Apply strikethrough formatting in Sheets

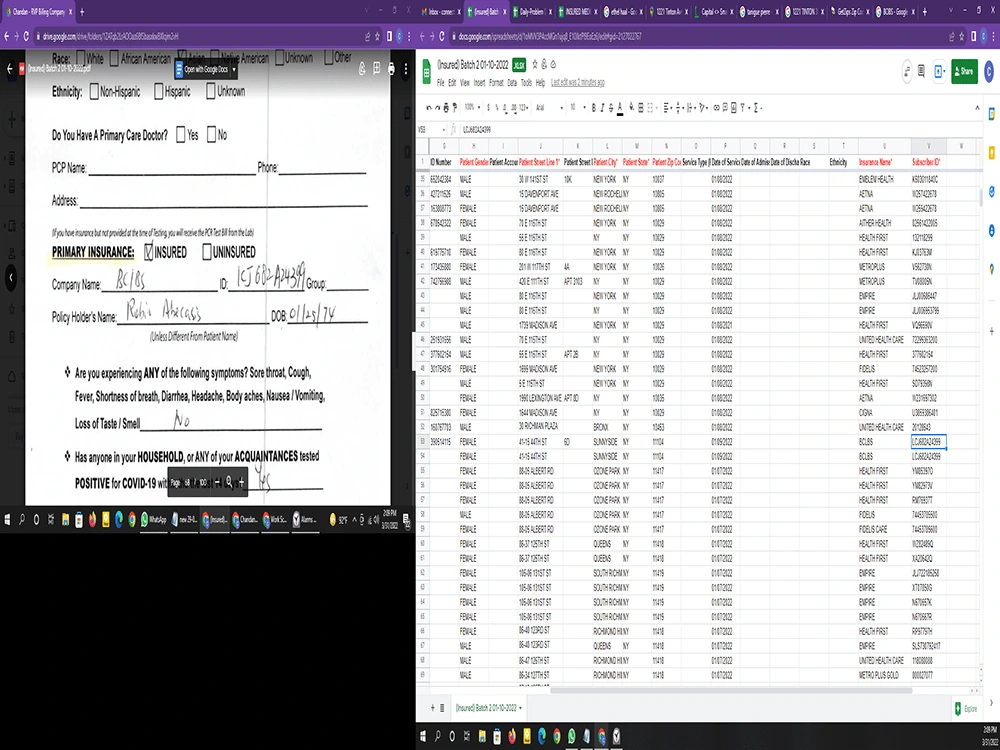(x=611, y=108)
